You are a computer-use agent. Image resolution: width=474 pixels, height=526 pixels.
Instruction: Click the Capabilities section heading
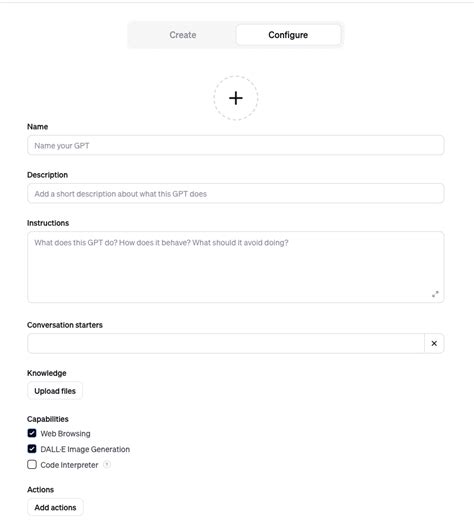click(x=48, y=419)
